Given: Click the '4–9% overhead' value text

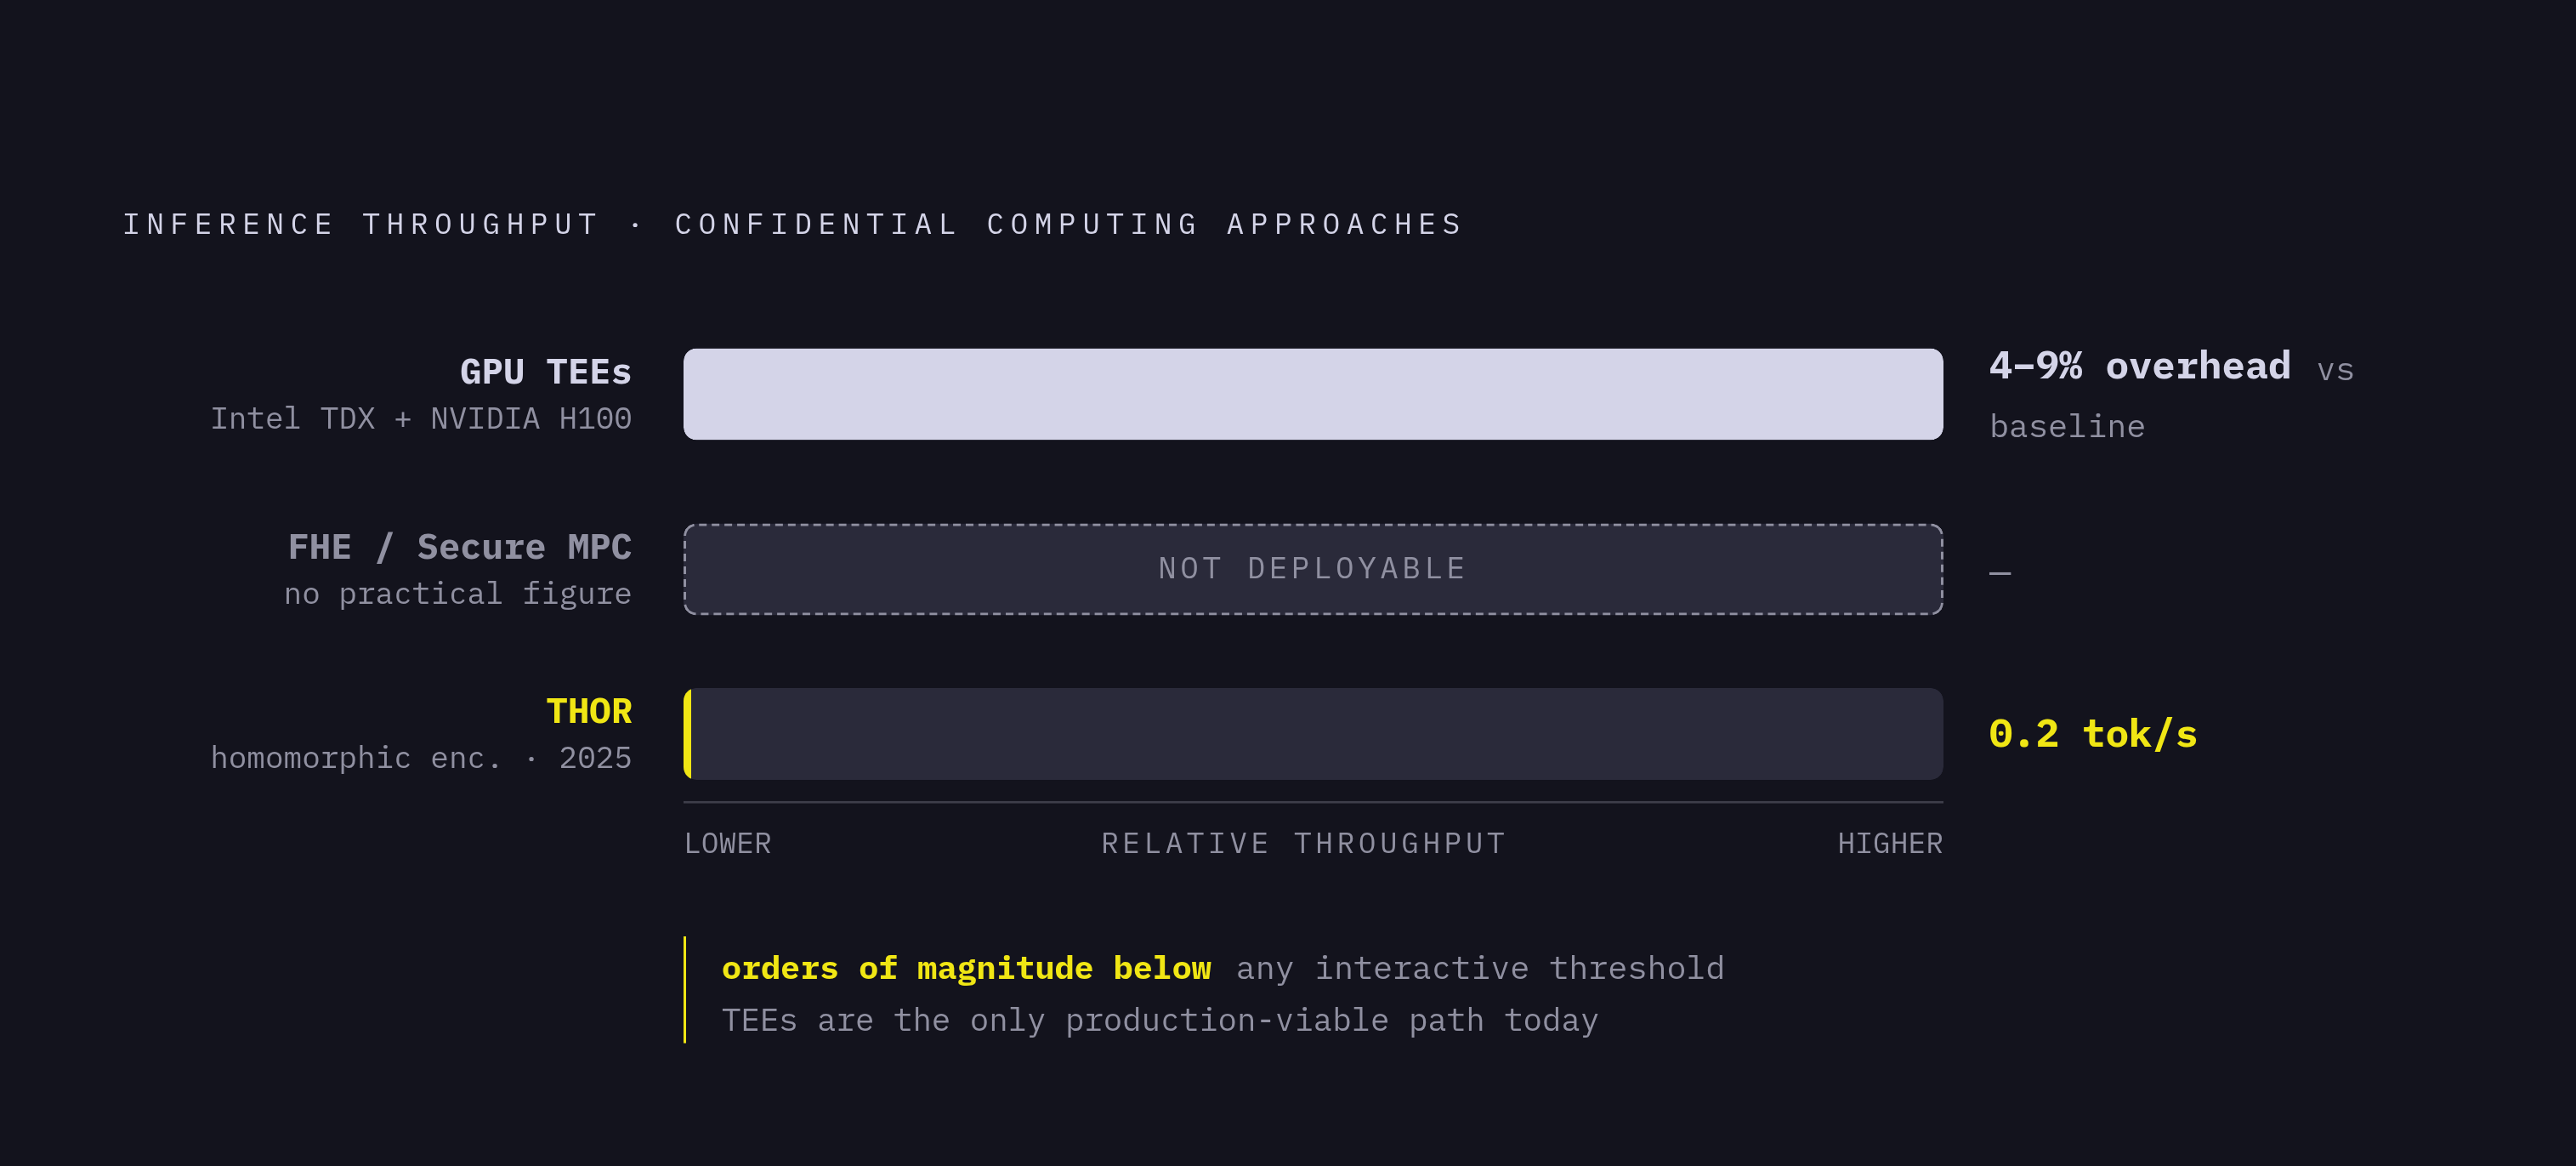Looking at the screenshot, I should (x=2139, y=366).
